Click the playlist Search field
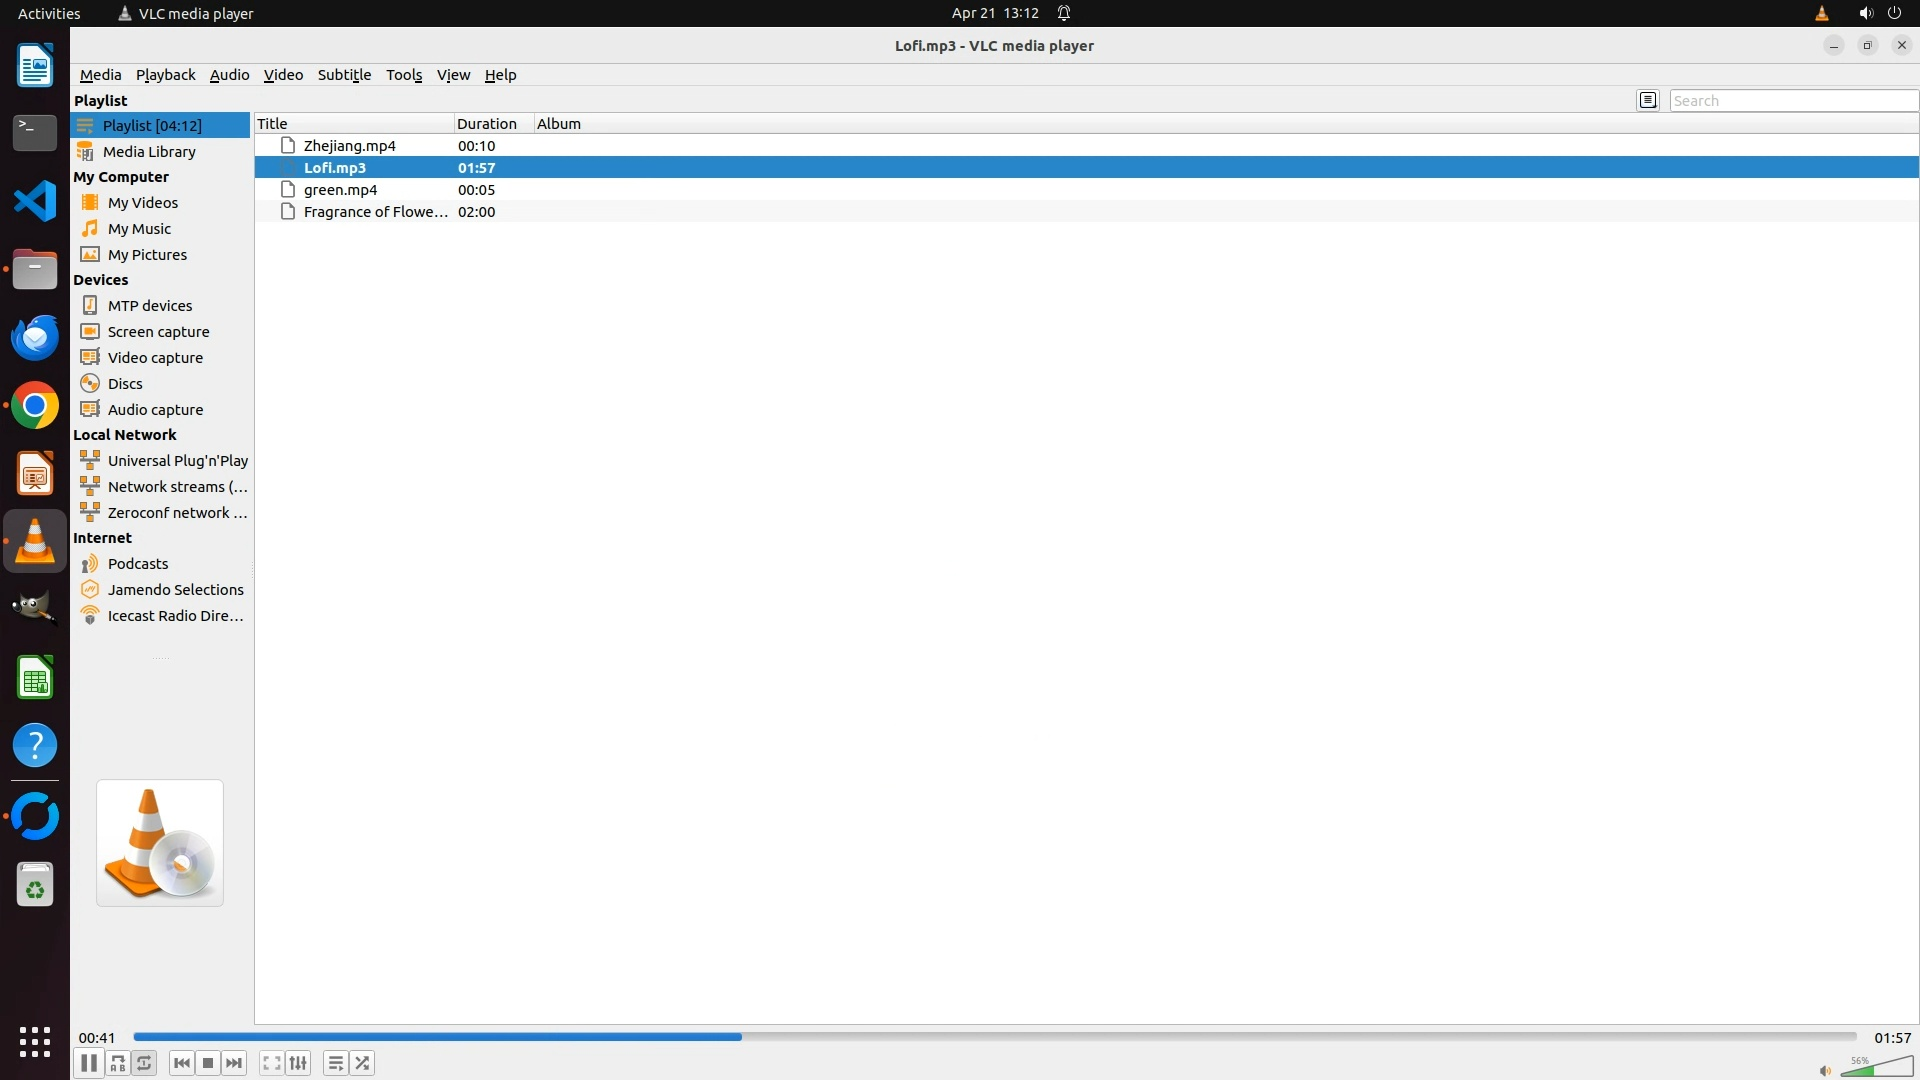 [x=1792, y=100]
